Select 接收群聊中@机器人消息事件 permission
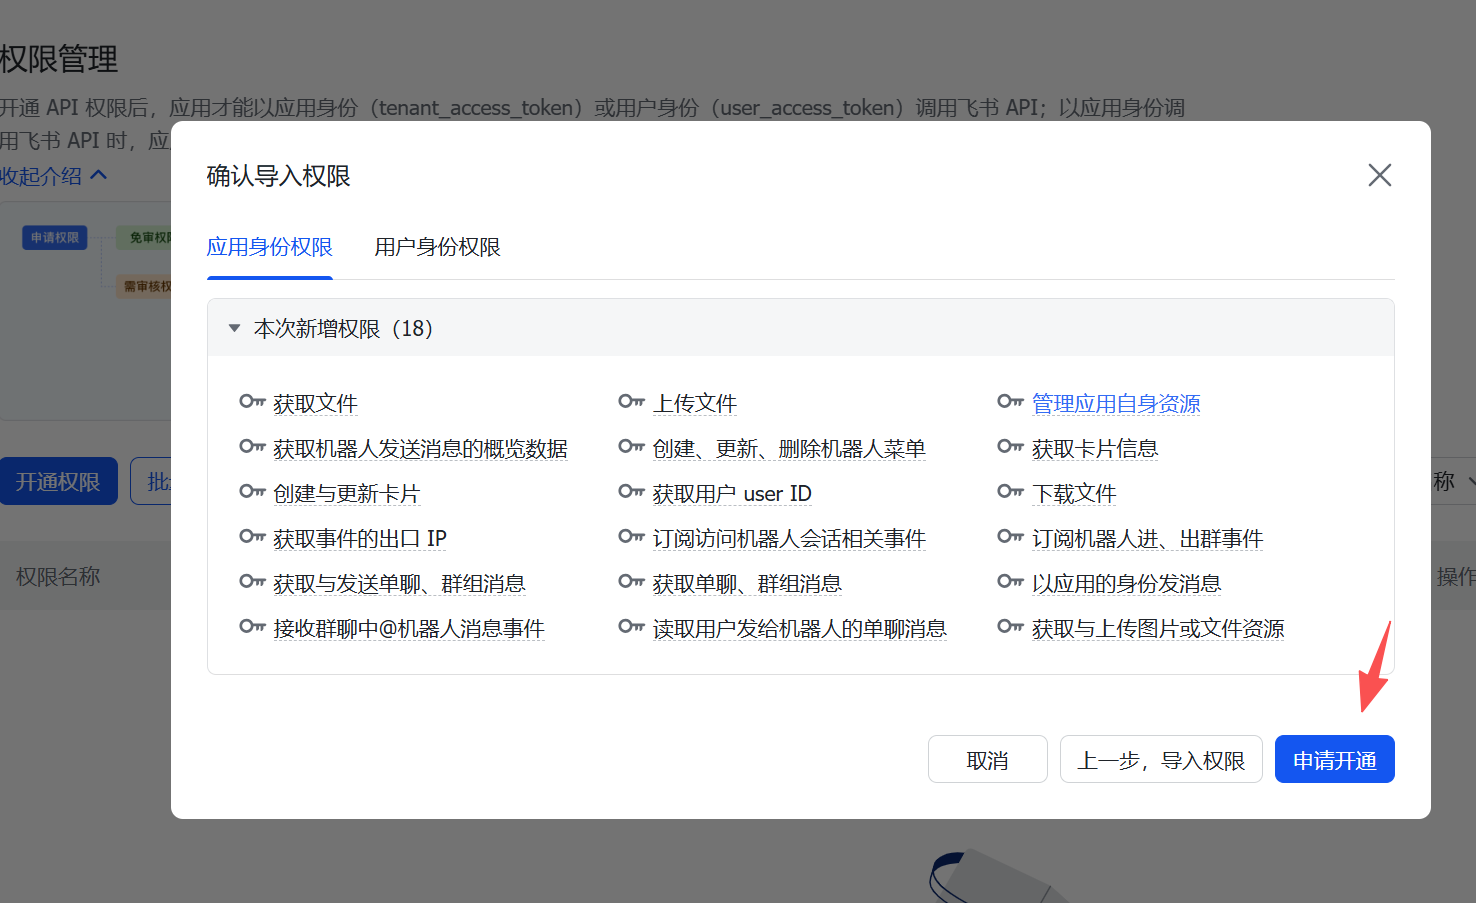The image size is (1476, 903). click(x=409, y=629)
